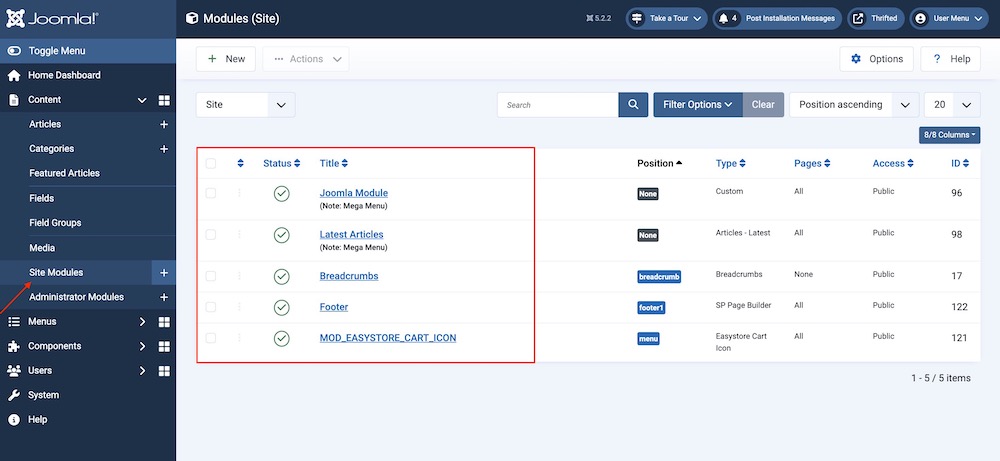Viewport: 1000px width, 461px height.
Task: Click the search magnifier icon button
Action: [633, 105]
